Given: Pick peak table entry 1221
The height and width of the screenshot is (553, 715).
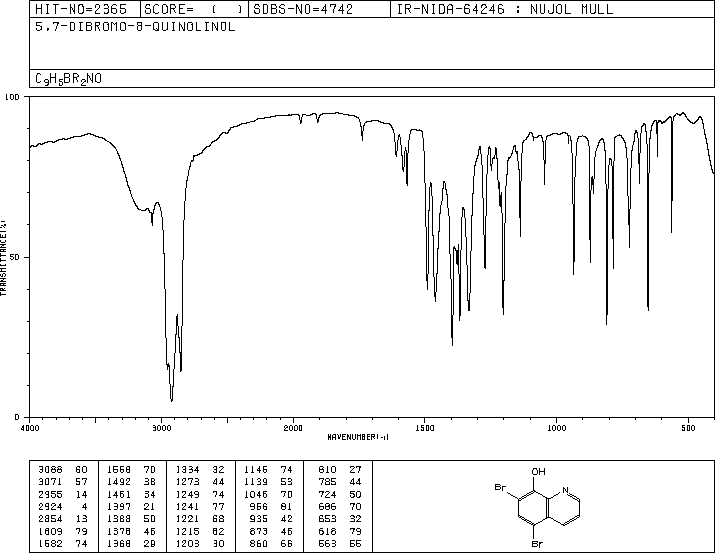Looking at the screenshot, I should (200, 519).
